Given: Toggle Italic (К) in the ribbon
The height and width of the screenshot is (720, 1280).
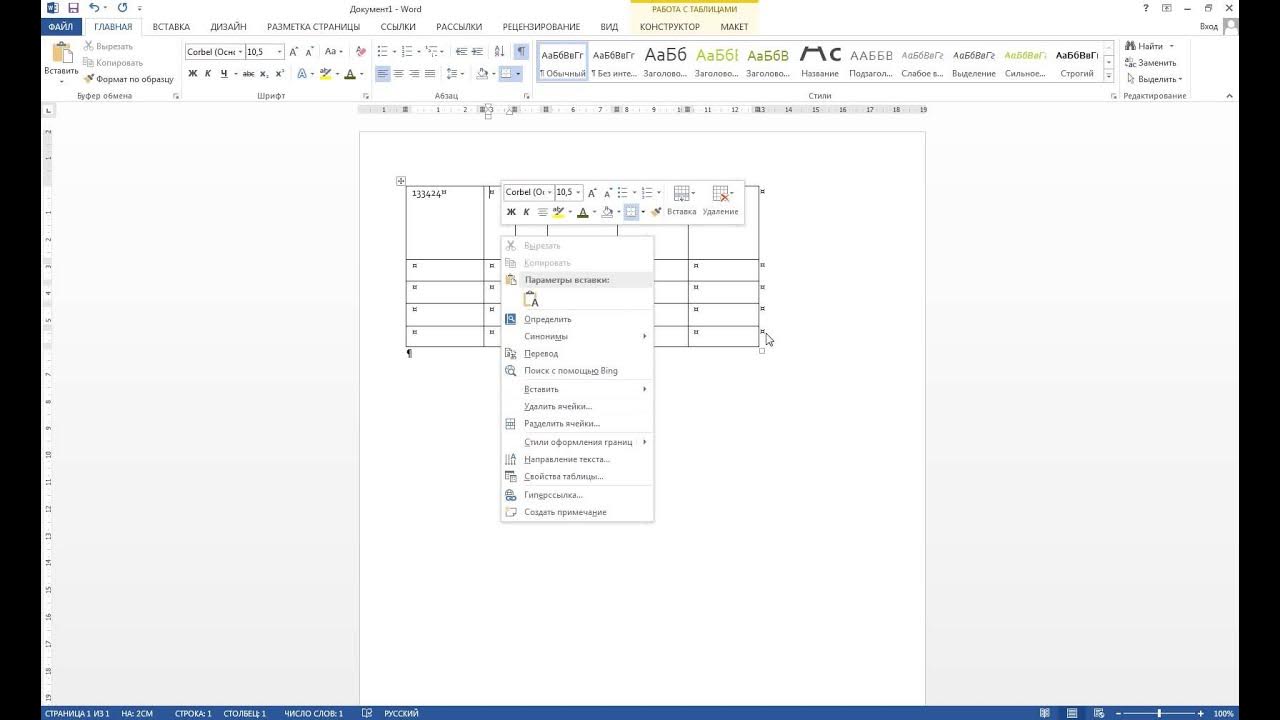Looking at the screenshot, I should [x=208, y=74].
